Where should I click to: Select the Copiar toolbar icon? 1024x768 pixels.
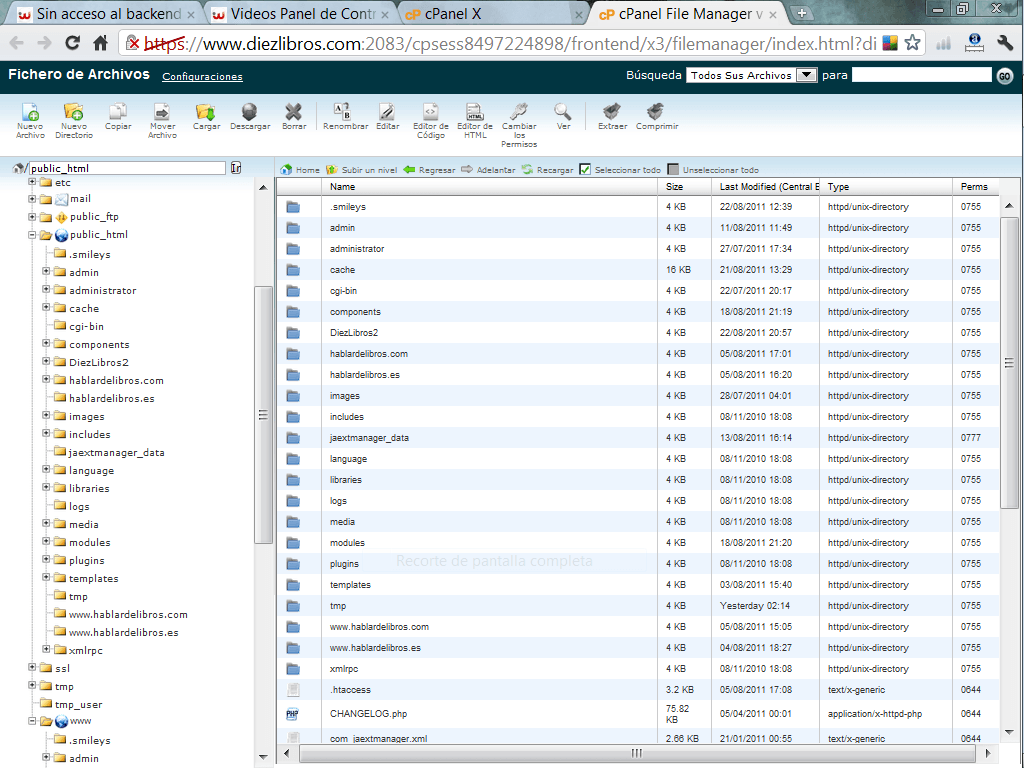click(118, 117)
